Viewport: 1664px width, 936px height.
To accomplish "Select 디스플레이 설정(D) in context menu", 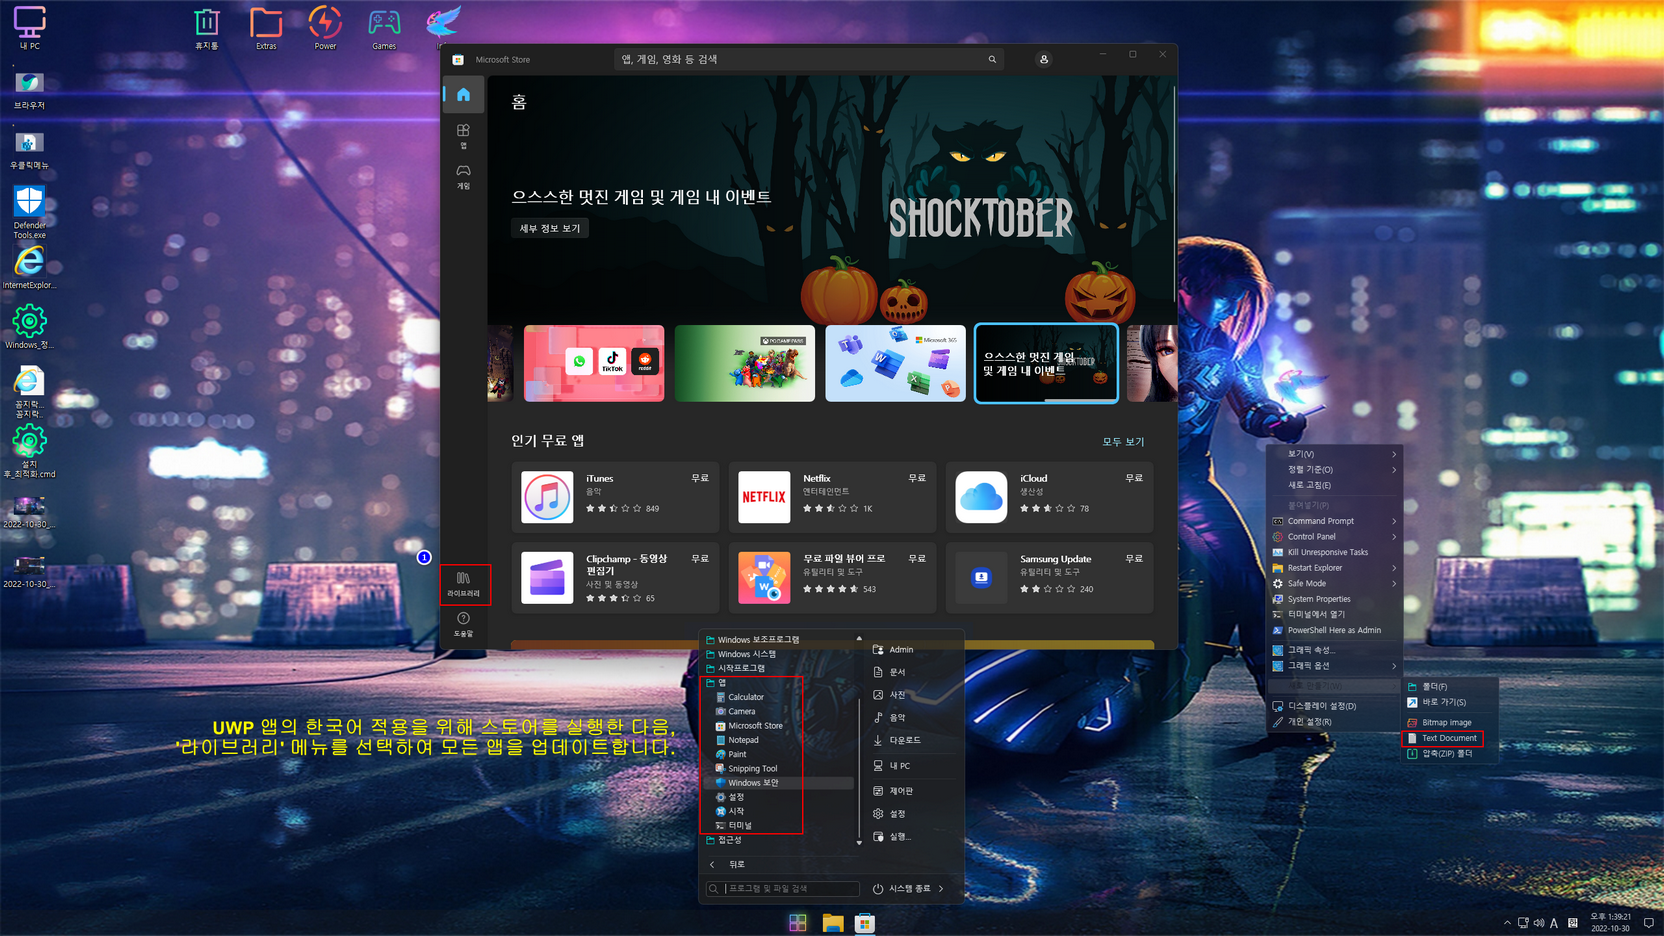I will [1334, 706].
